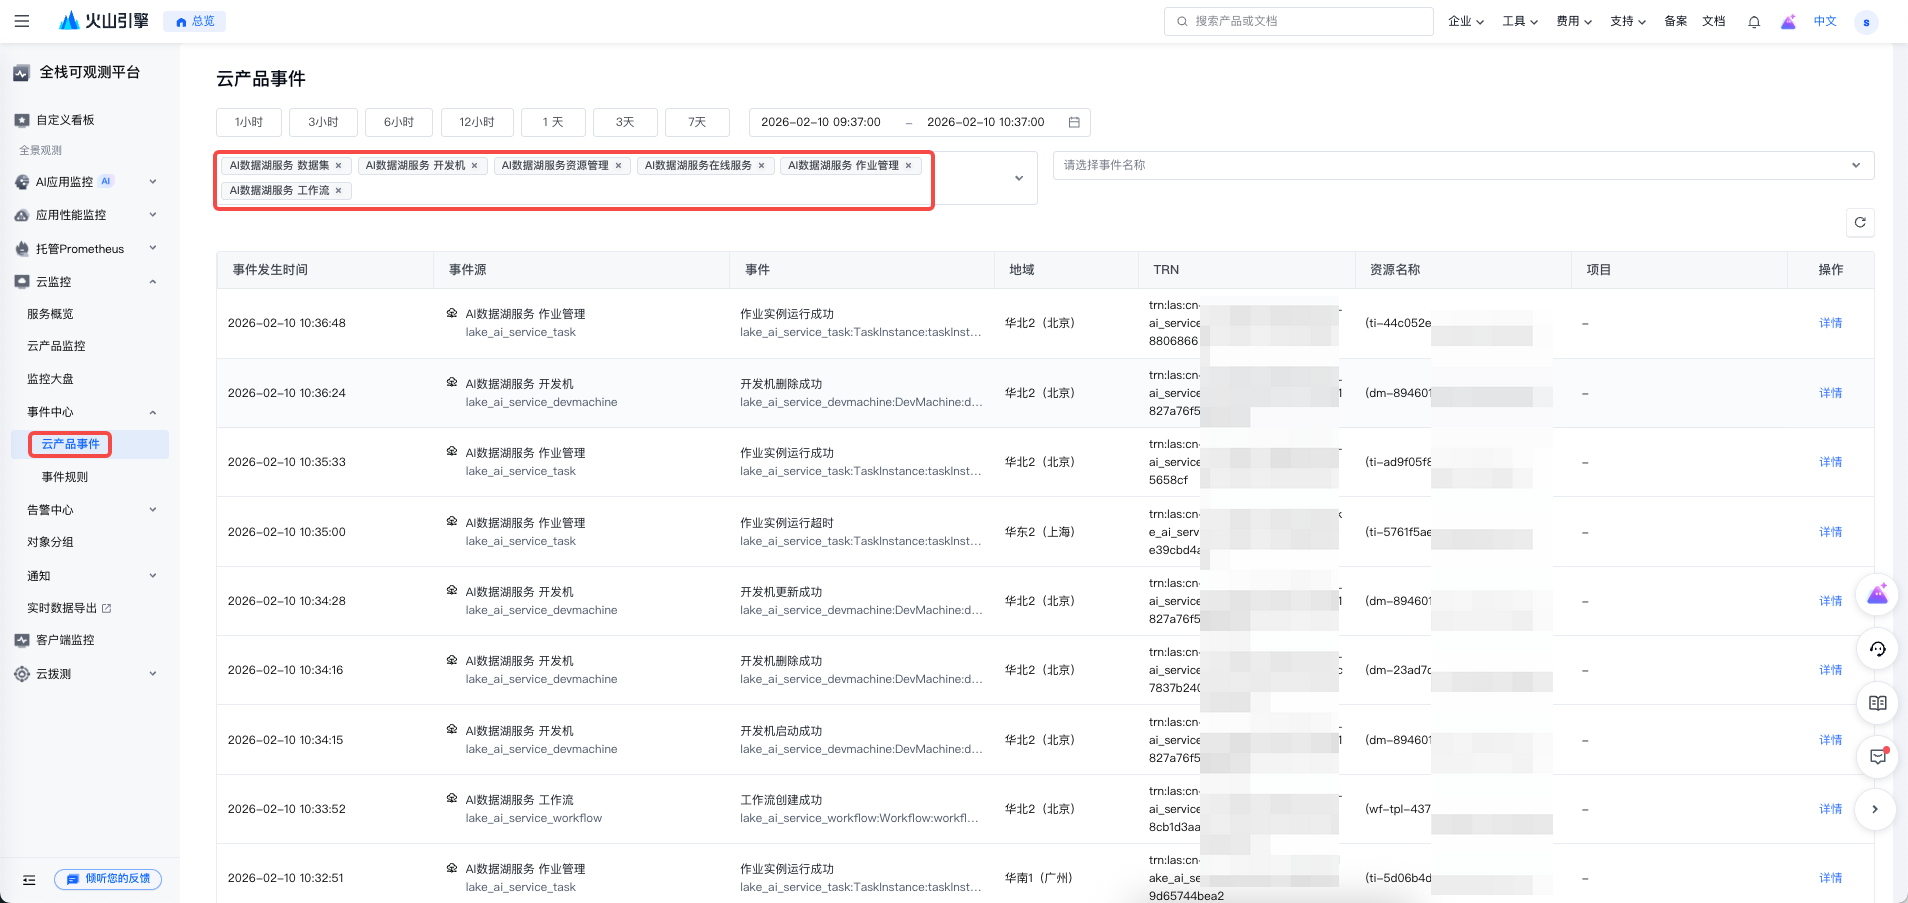This screenshot has width=1908, height=903.
Task: Open the 请选择事件名称 dropdown
Action: [1462, 165]
